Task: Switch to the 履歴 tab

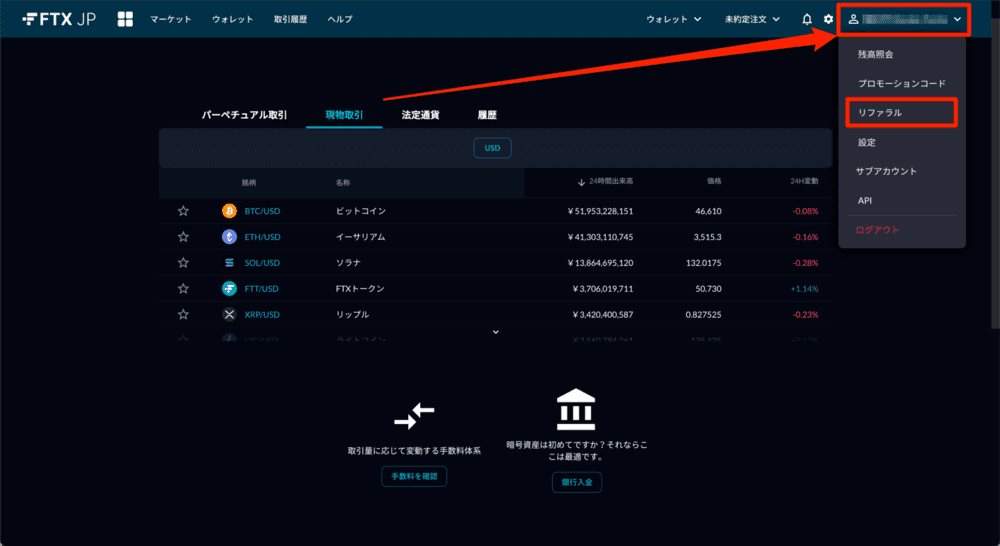Action: (x=487, y=115)
